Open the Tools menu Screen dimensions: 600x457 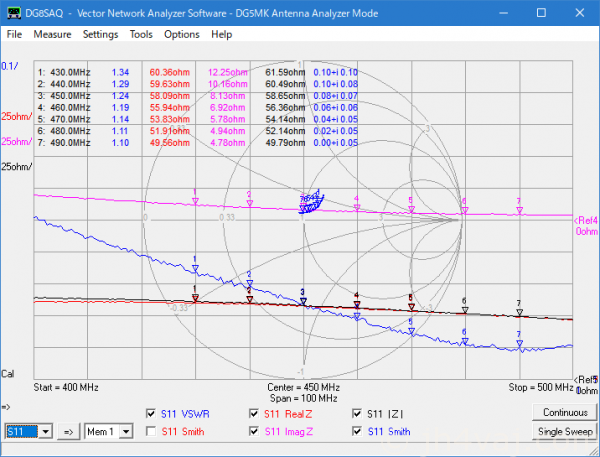(x=141, y=34)
